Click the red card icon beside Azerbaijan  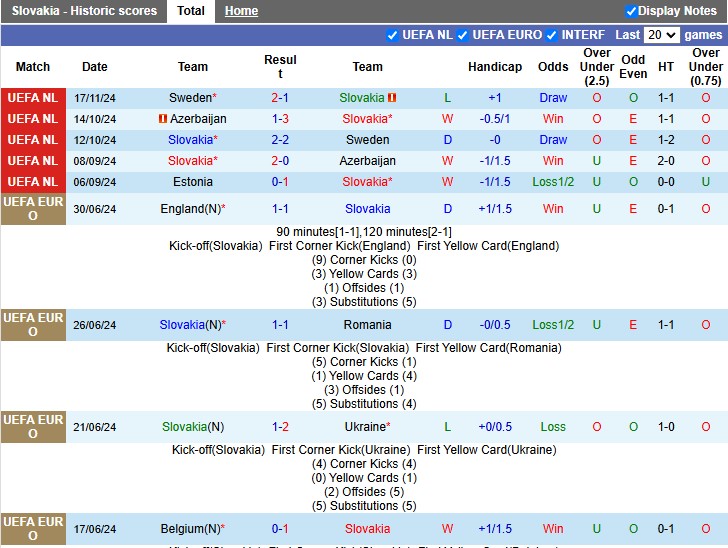(x=163, y=119)
